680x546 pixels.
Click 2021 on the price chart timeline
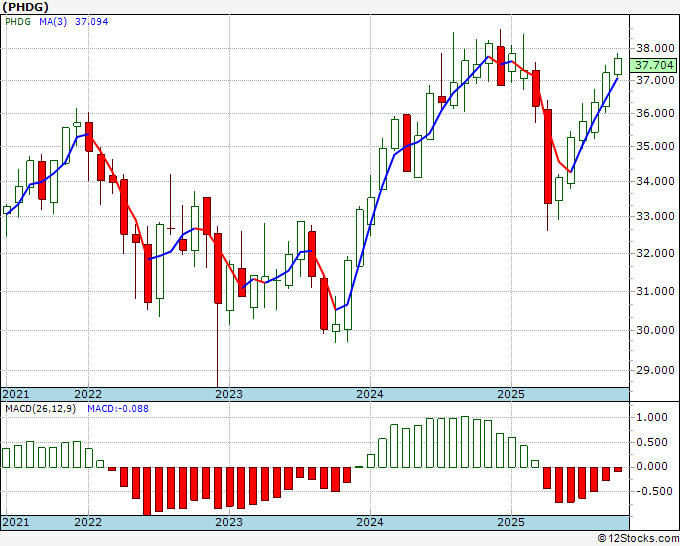tap(16, 394)
